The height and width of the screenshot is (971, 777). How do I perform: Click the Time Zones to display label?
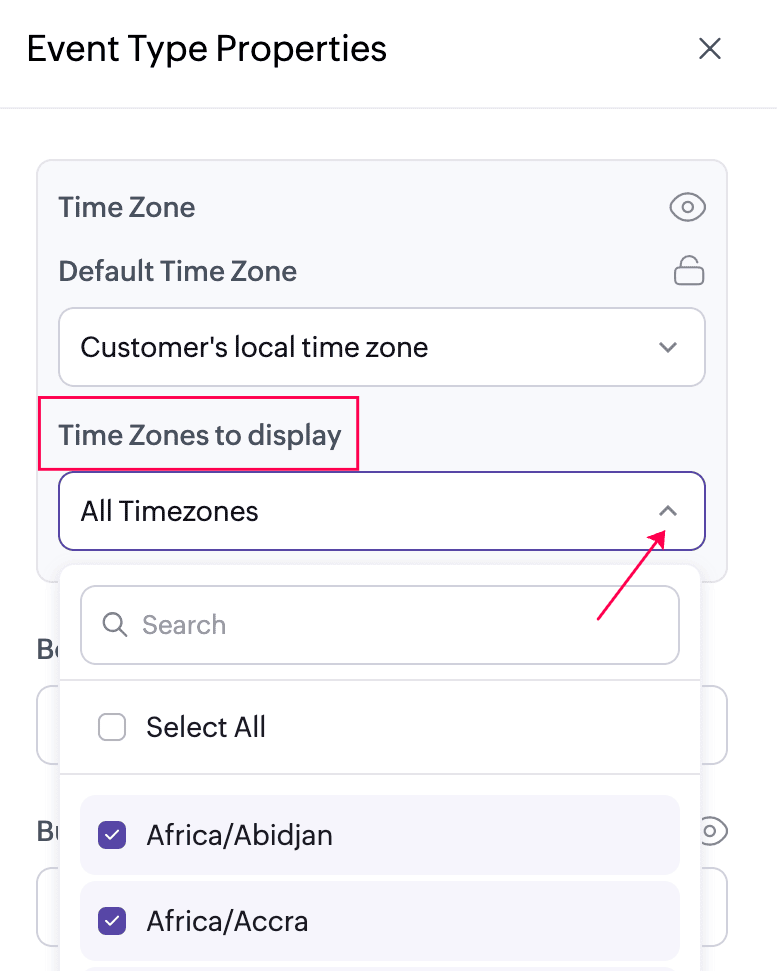[200, 435]
